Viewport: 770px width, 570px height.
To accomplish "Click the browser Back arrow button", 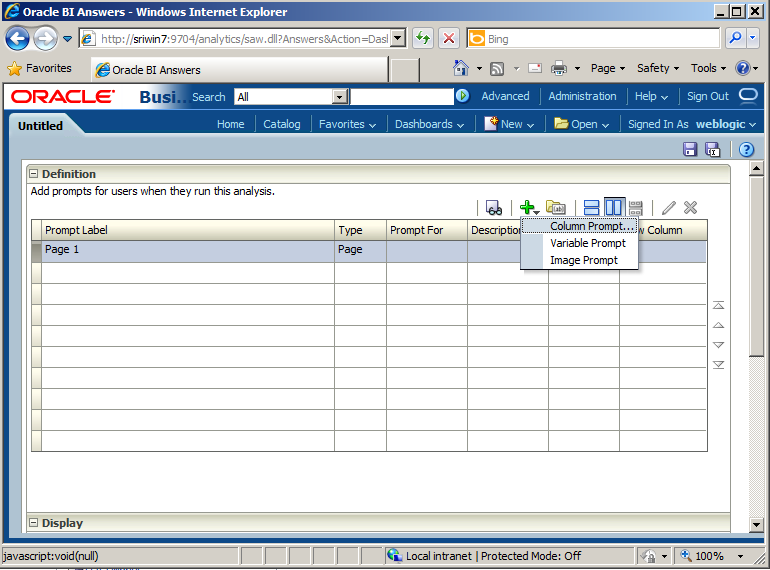I will (x=17, y=38).
